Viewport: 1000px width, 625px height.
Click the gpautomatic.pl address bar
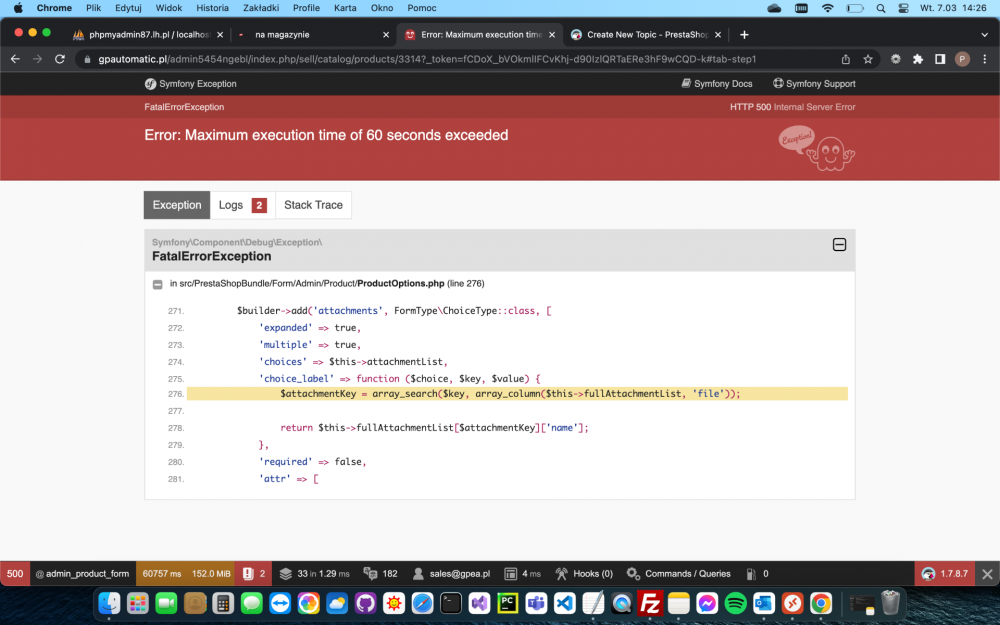(427, 59)
